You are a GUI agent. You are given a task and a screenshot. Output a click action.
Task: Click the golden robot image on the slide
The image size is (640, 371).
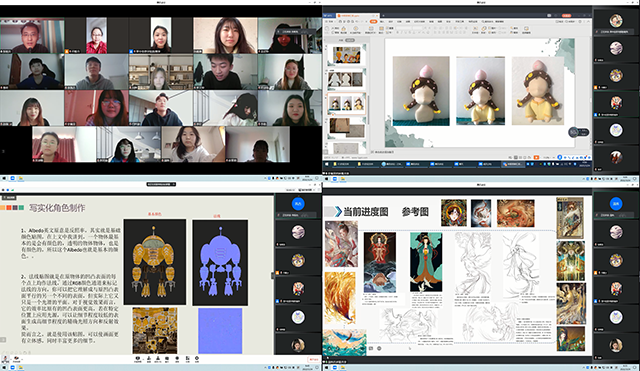click(155, 262)
